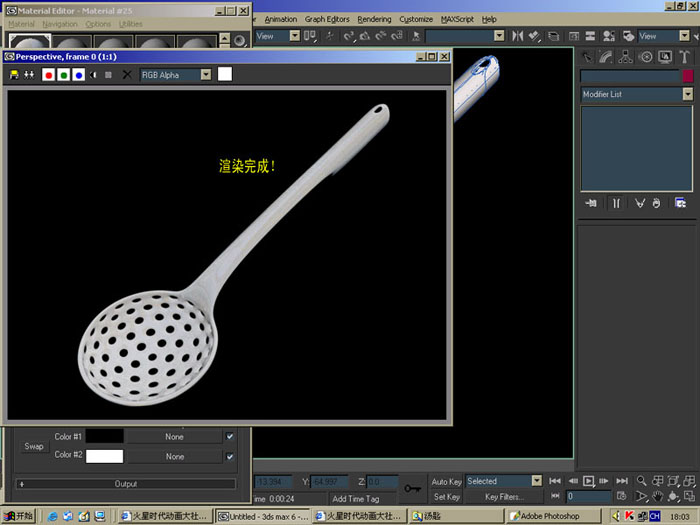Click Configure Modifier Sets icon

[680, 203]
